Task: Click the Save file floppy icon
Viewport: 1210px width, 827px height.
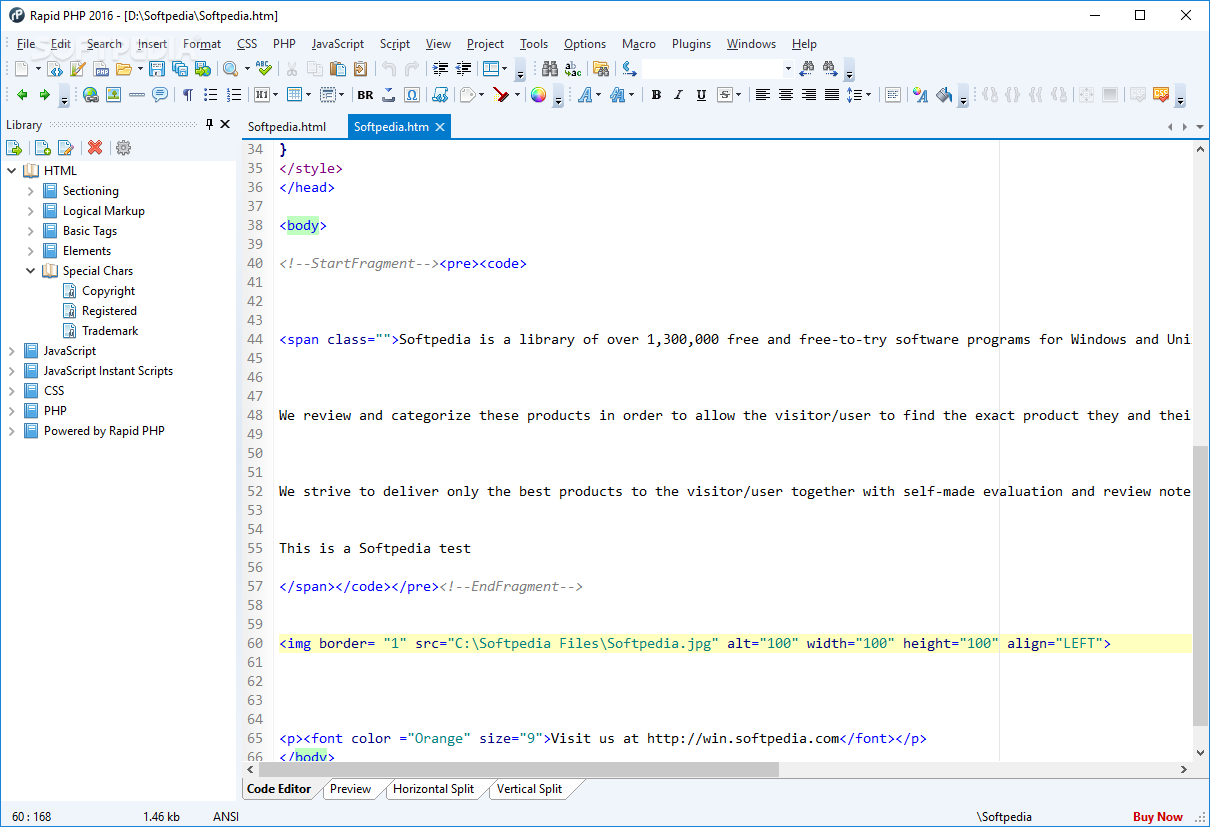Action: click(x=157, y=69)
